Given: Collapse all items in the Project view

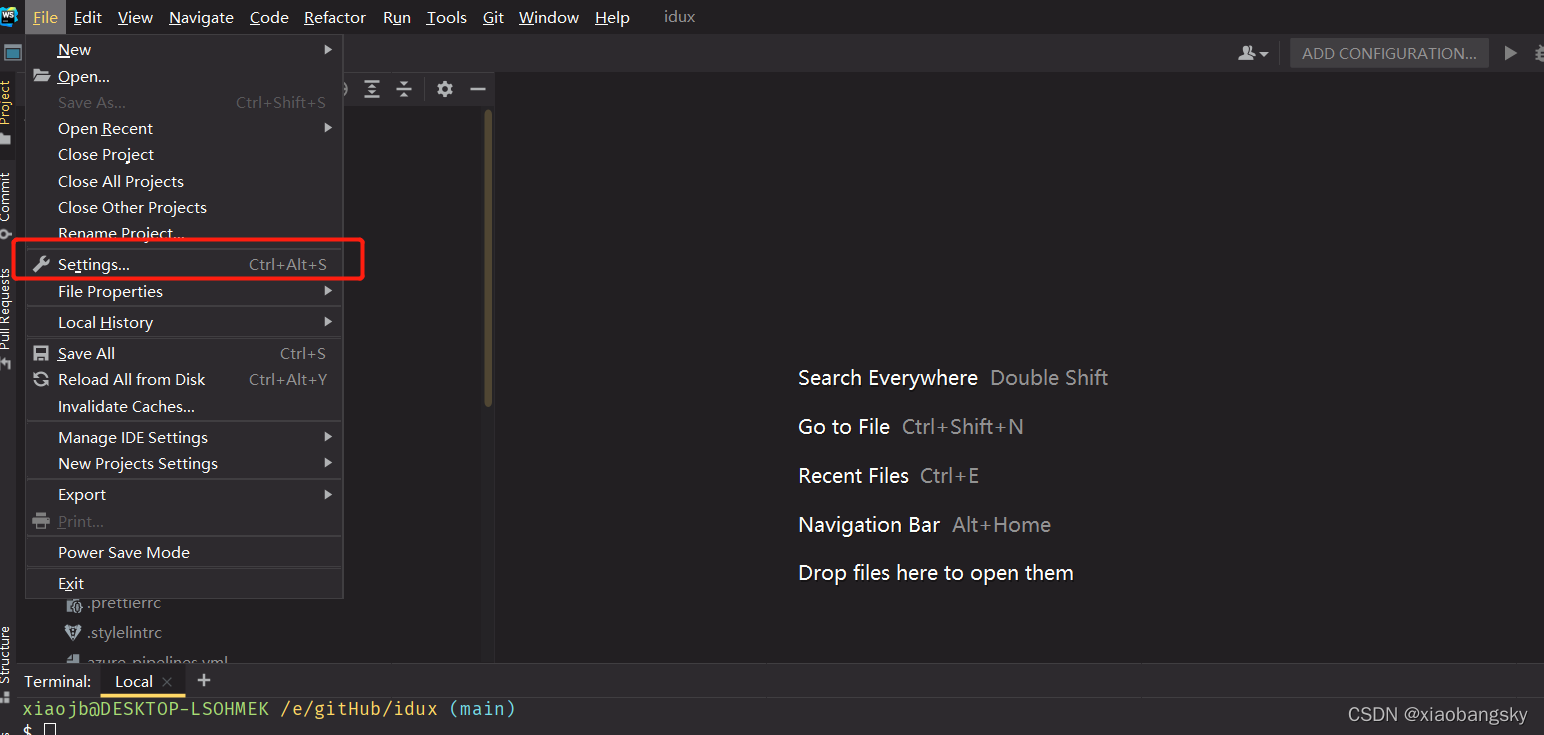Looking at the screenshot, I should pyautogui.click(x=404, y=89).
